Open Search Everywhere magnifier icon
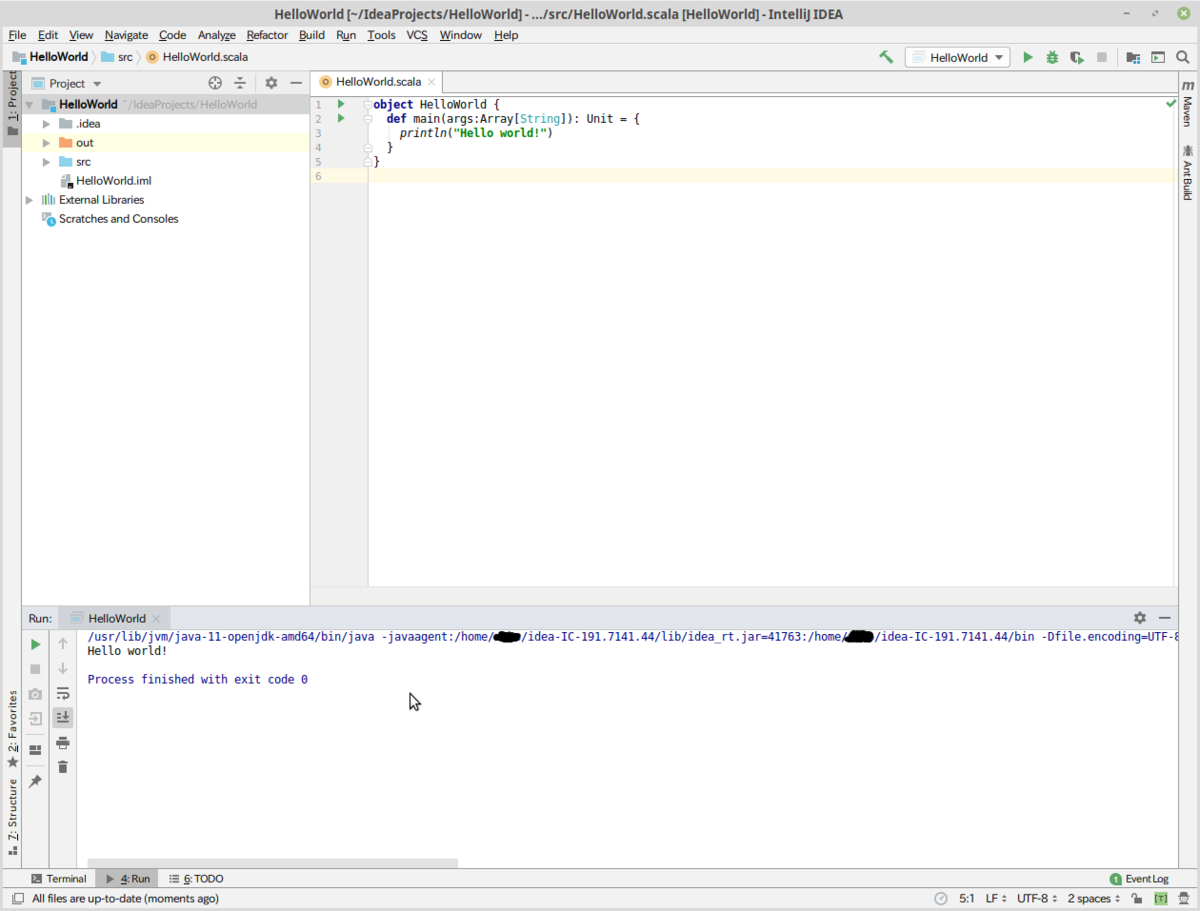This screenshot has width=1200, height=911. coord(1183,57)
